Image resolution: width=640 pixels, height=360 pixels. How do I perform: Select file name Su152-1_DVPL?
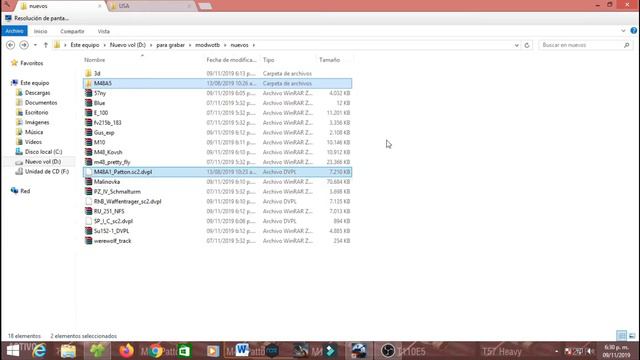click(x=111, y=231)
